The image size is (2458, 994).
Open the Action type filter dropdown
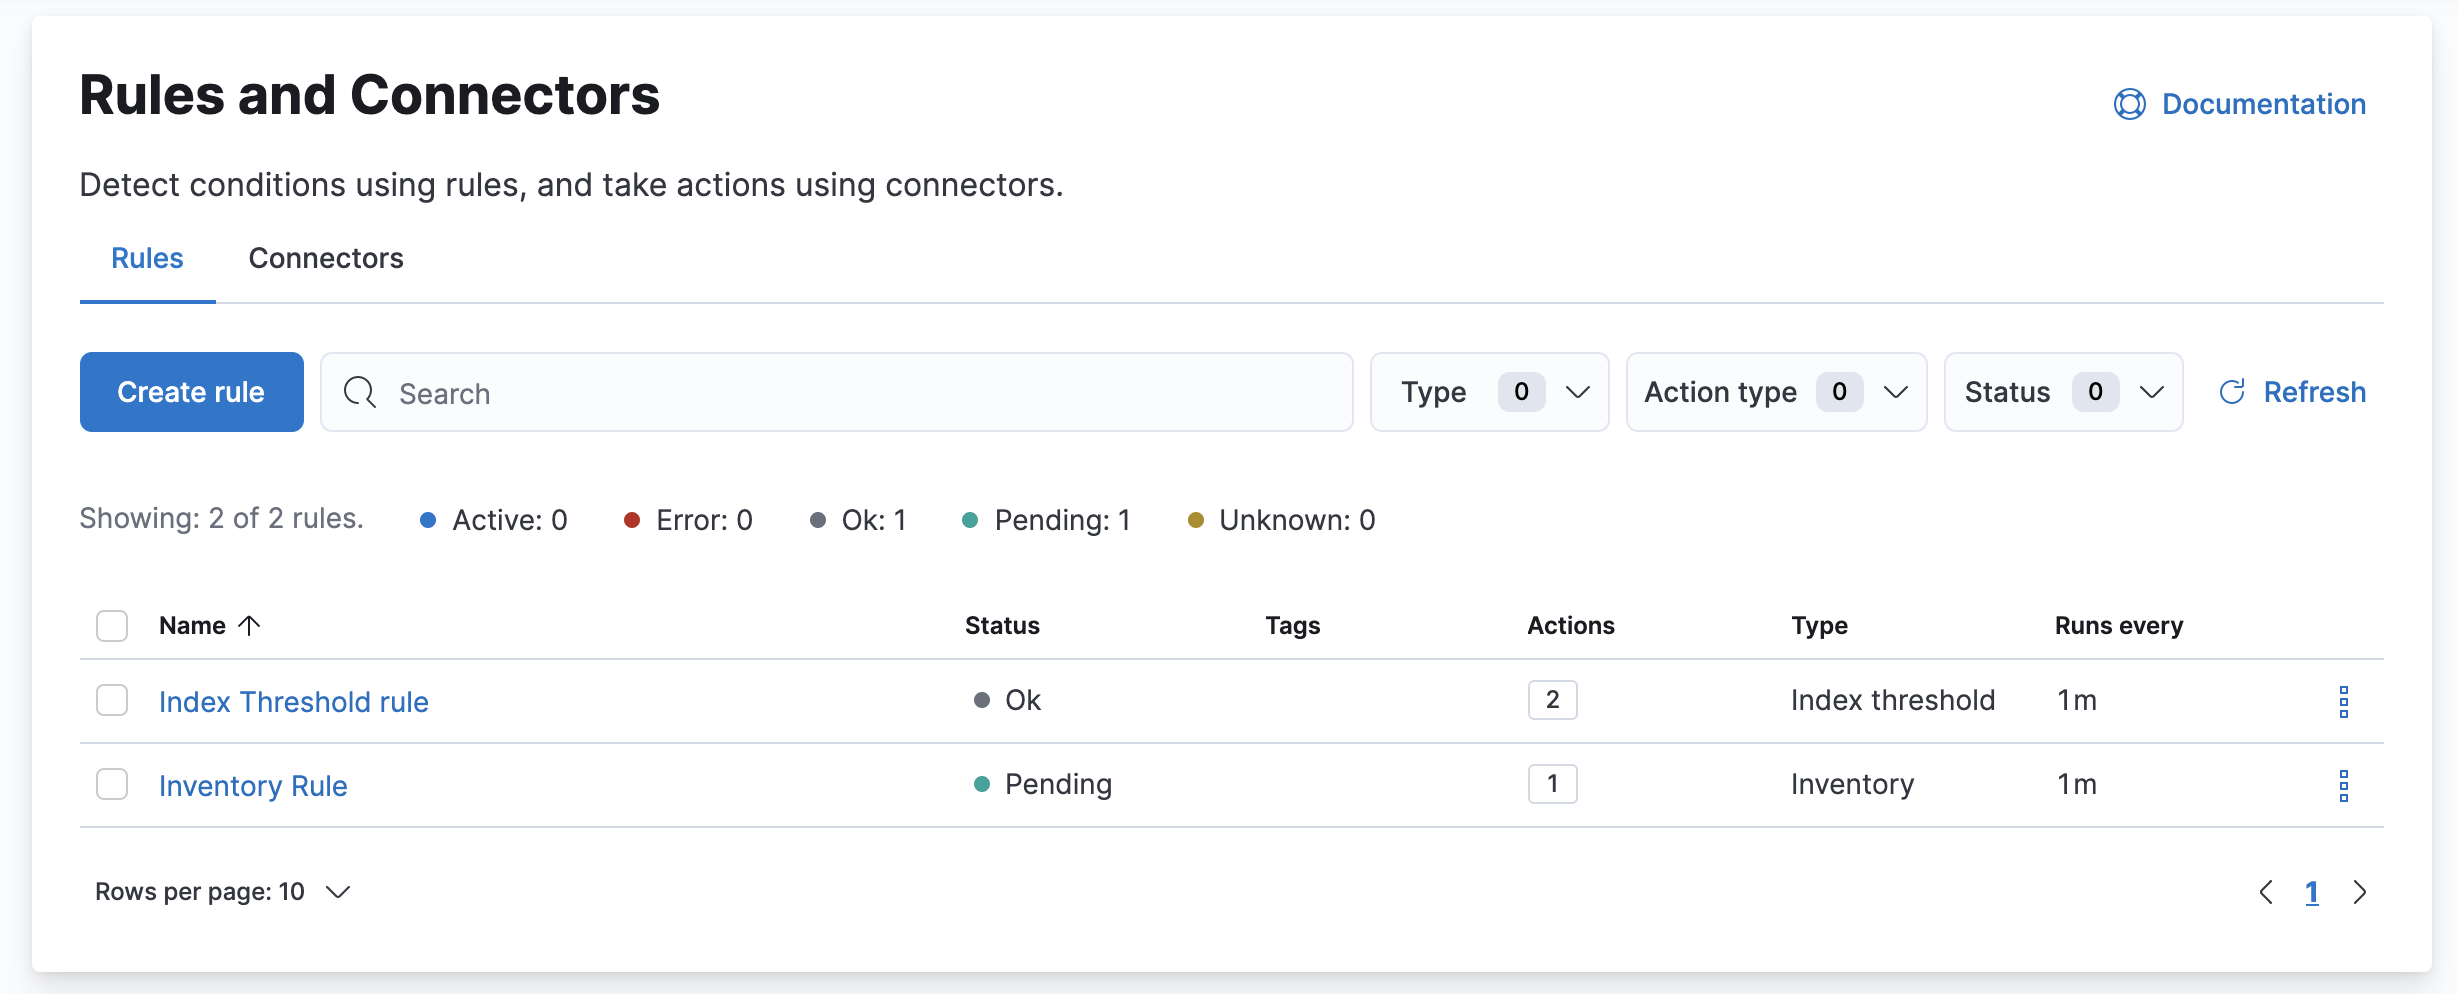[x=1776, y=392]
